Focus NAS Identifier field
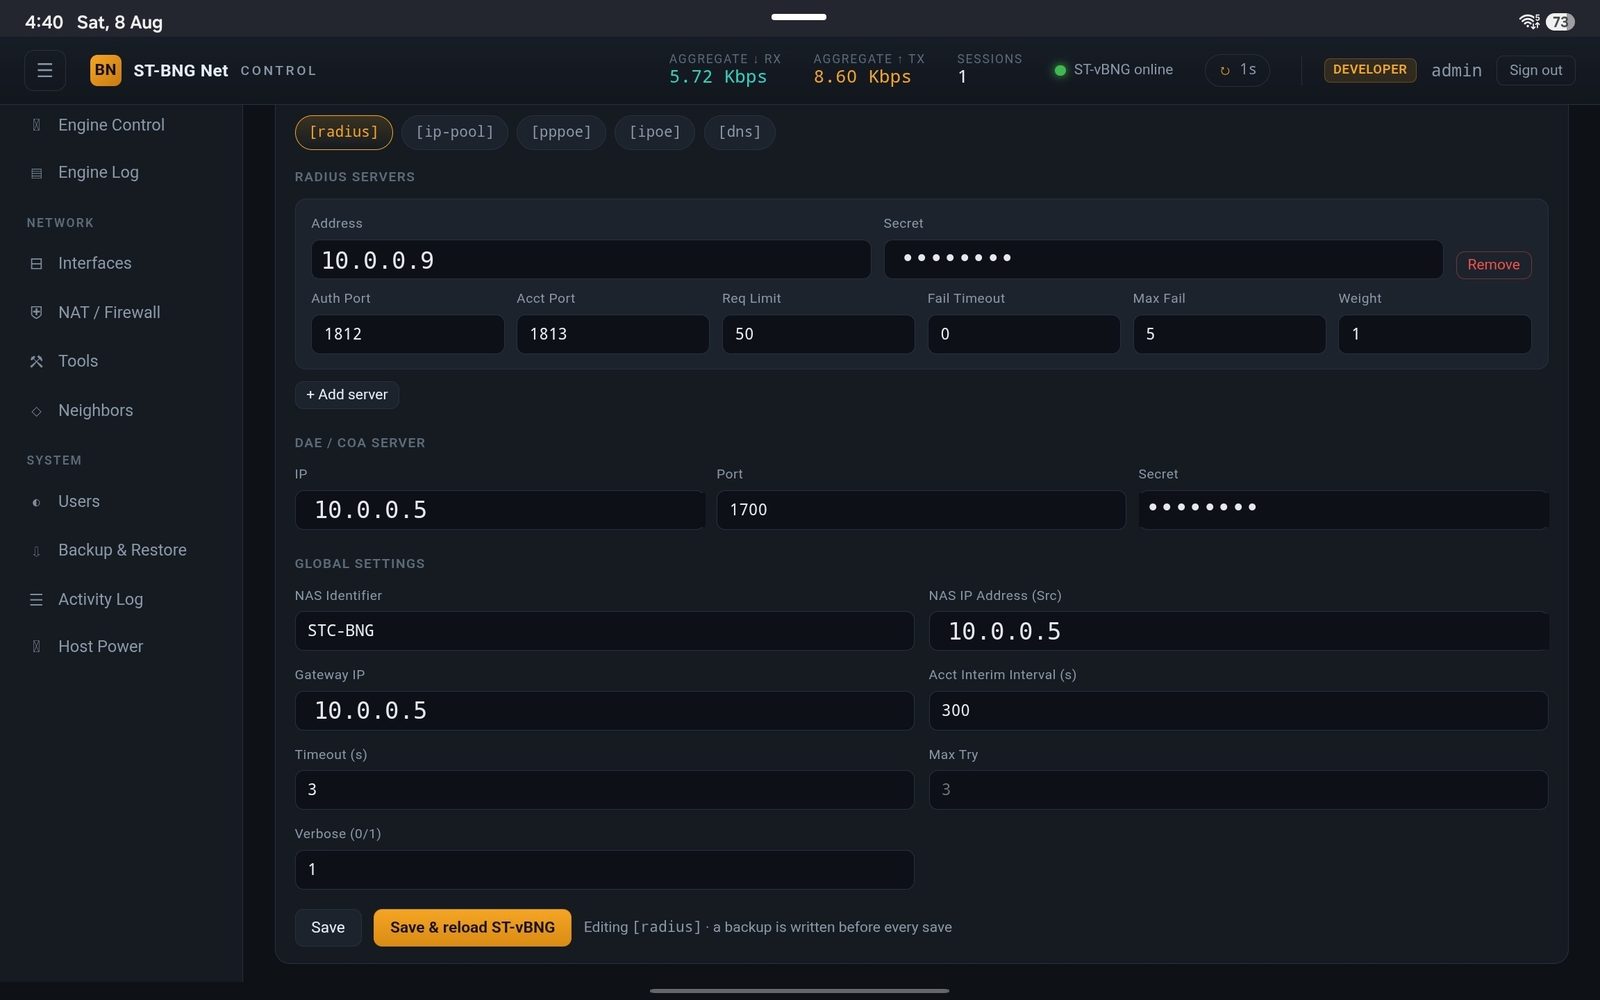1600x1000 pixels. click(x=604, y=631)
